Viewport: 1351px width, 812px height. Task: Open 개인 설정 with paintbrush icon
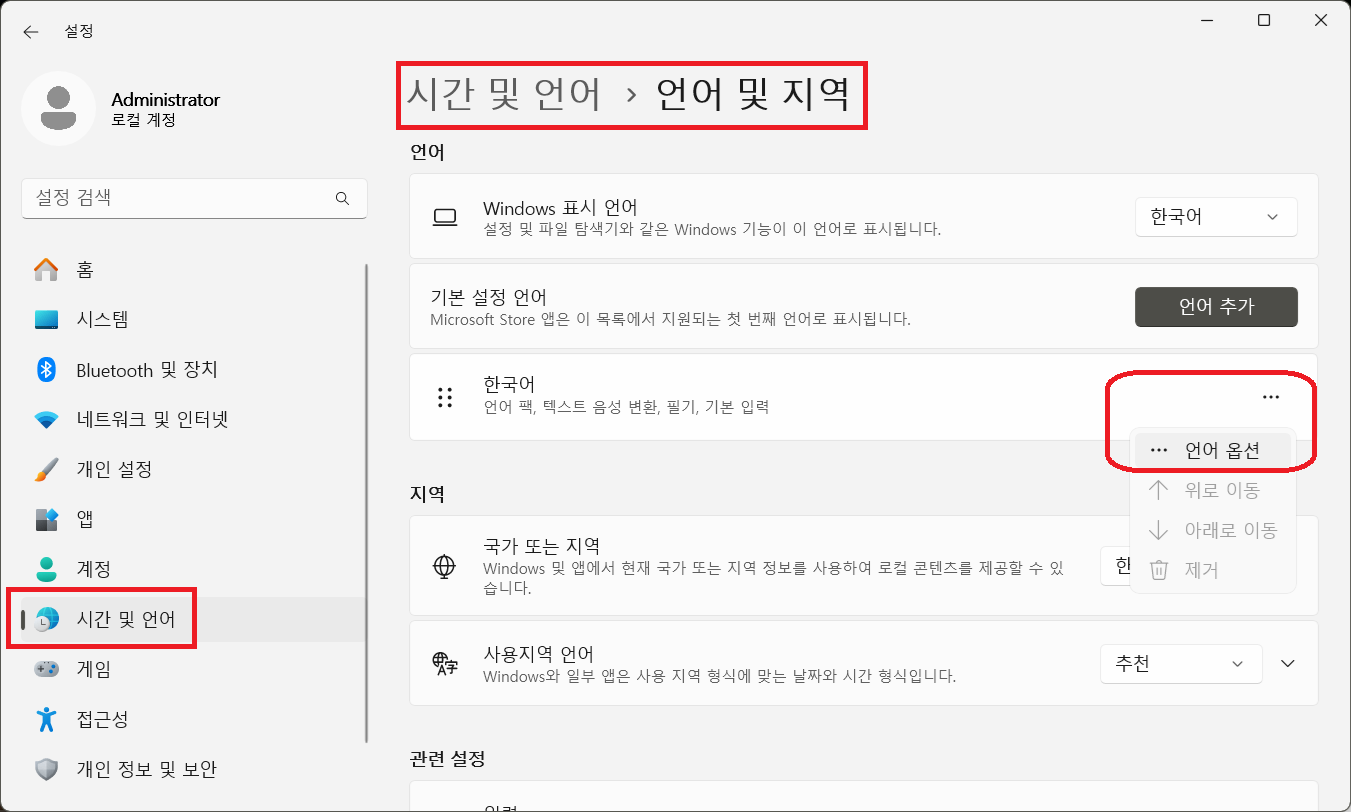click(x=114, y=470)
